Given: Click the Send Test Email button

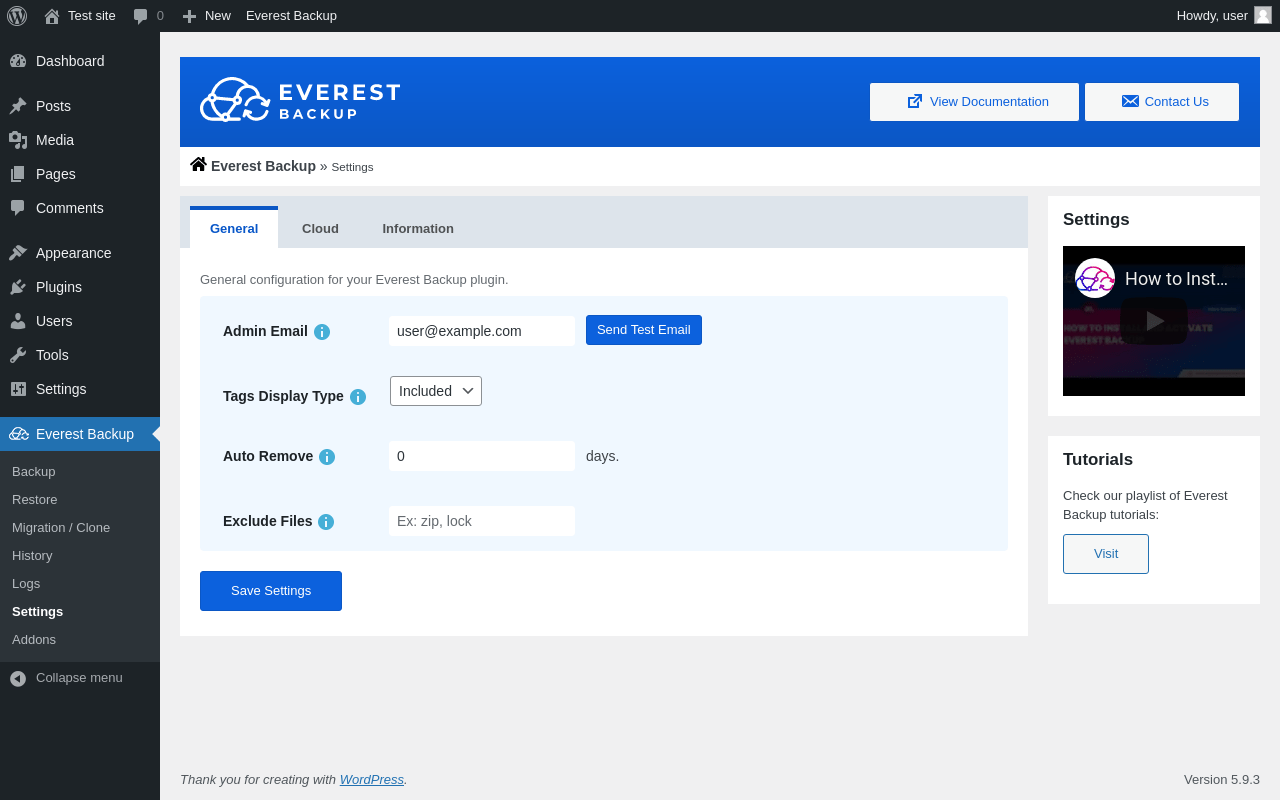Looking at the screenshot, I should [x=644, y=330].
